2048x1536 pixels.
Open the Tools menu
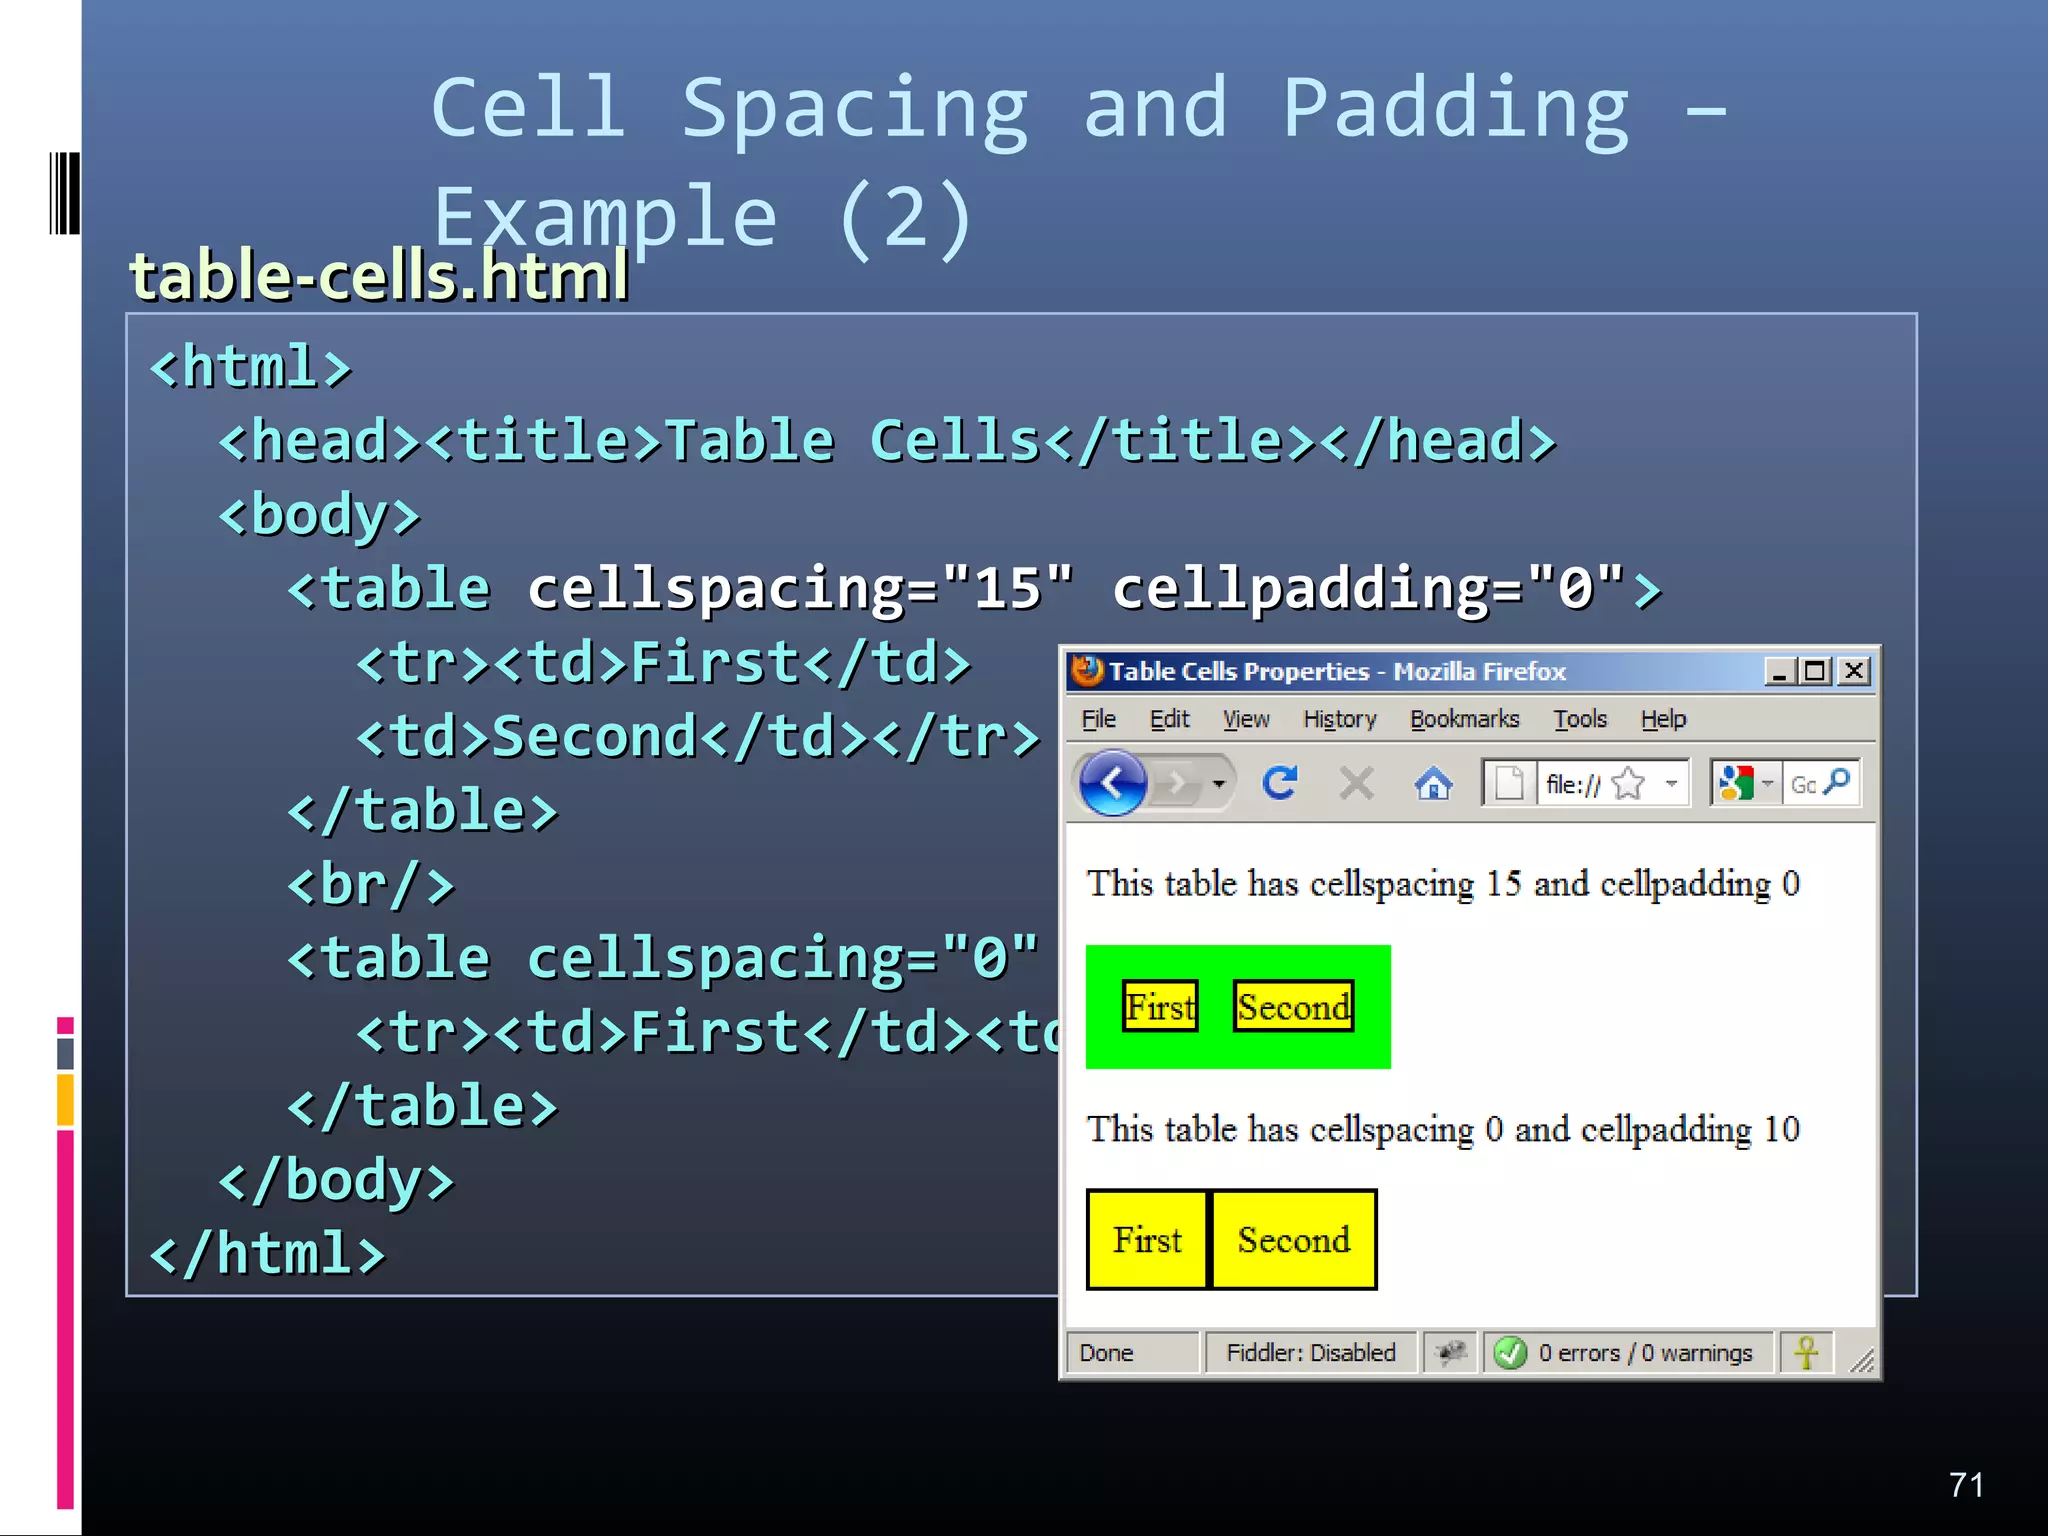1579,719
